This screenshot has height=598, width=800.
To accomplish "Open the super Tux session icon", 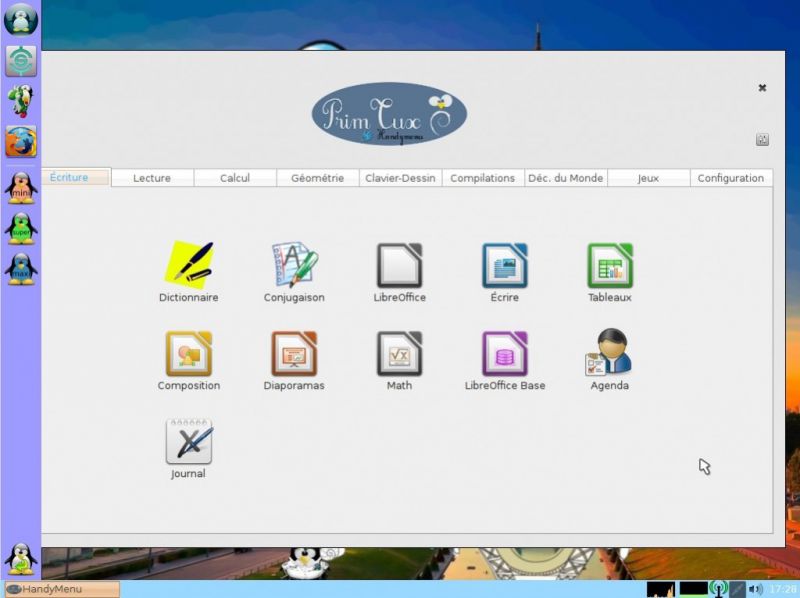I will coord(21,229).
